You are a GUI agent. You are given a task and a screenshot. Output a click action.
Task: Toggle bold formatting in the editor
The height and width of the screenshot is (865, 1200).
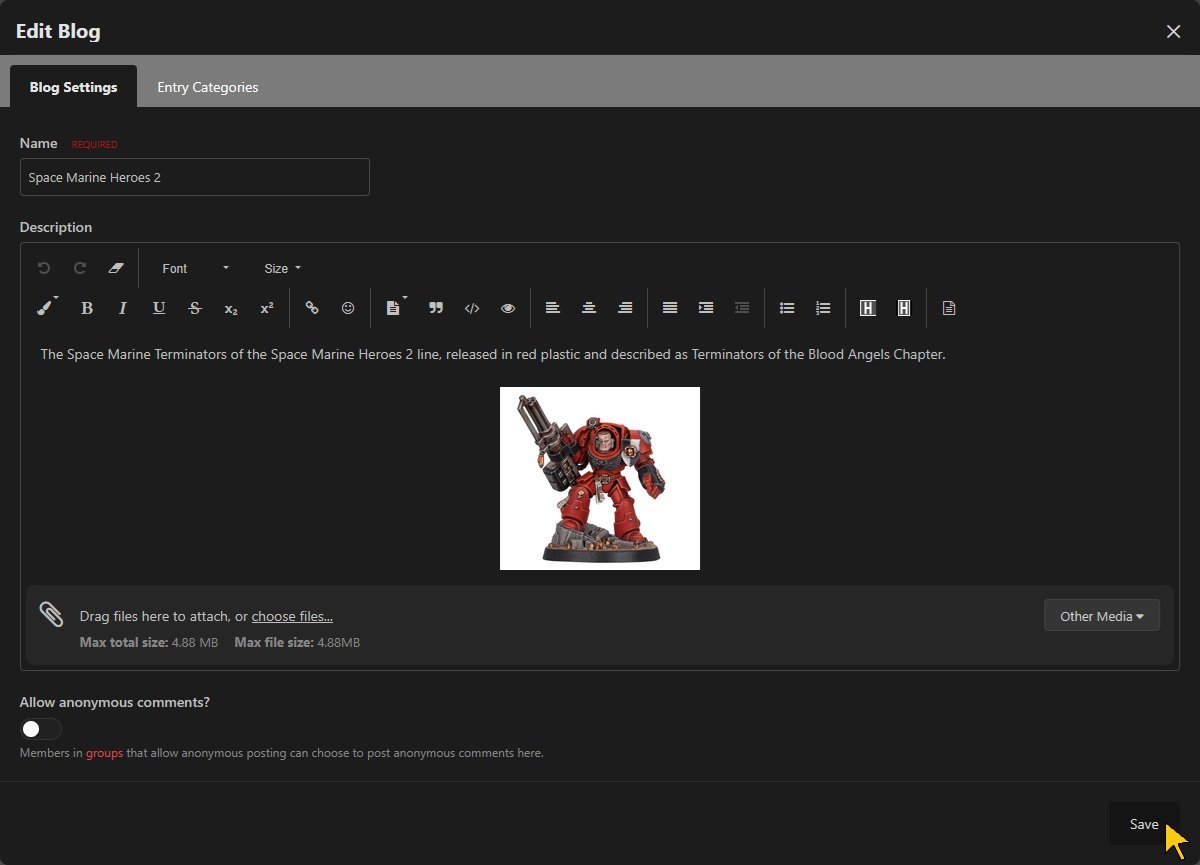87,308
